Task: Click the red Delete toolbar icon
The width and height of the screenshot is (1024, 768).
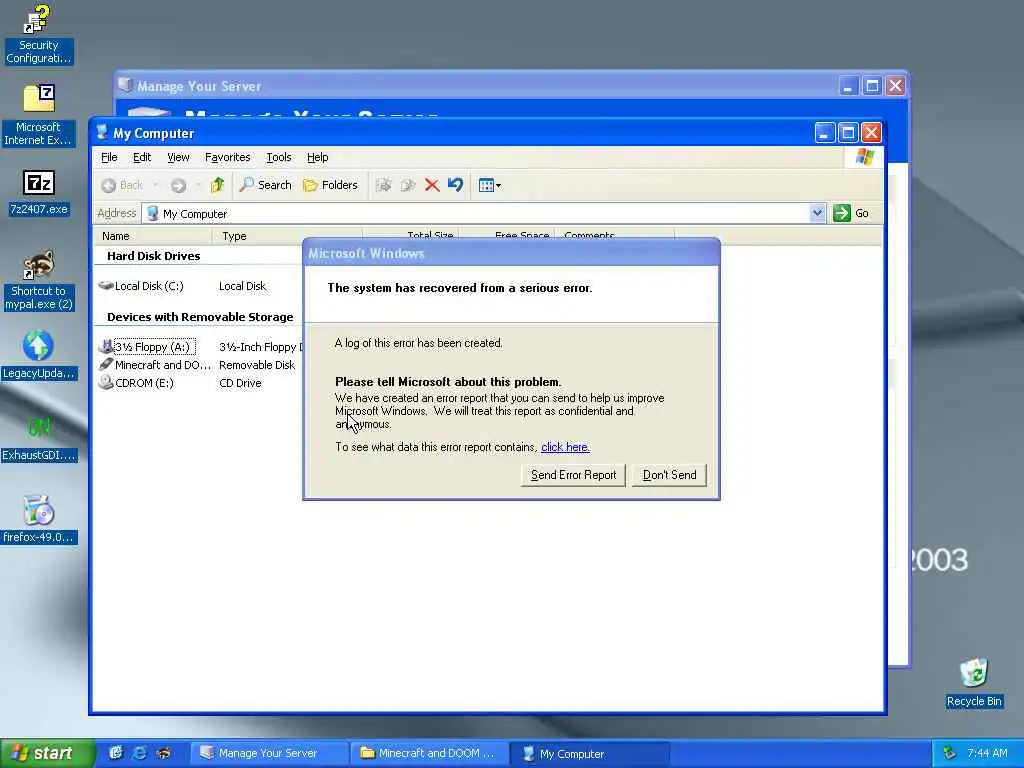Action: (432, 185)
